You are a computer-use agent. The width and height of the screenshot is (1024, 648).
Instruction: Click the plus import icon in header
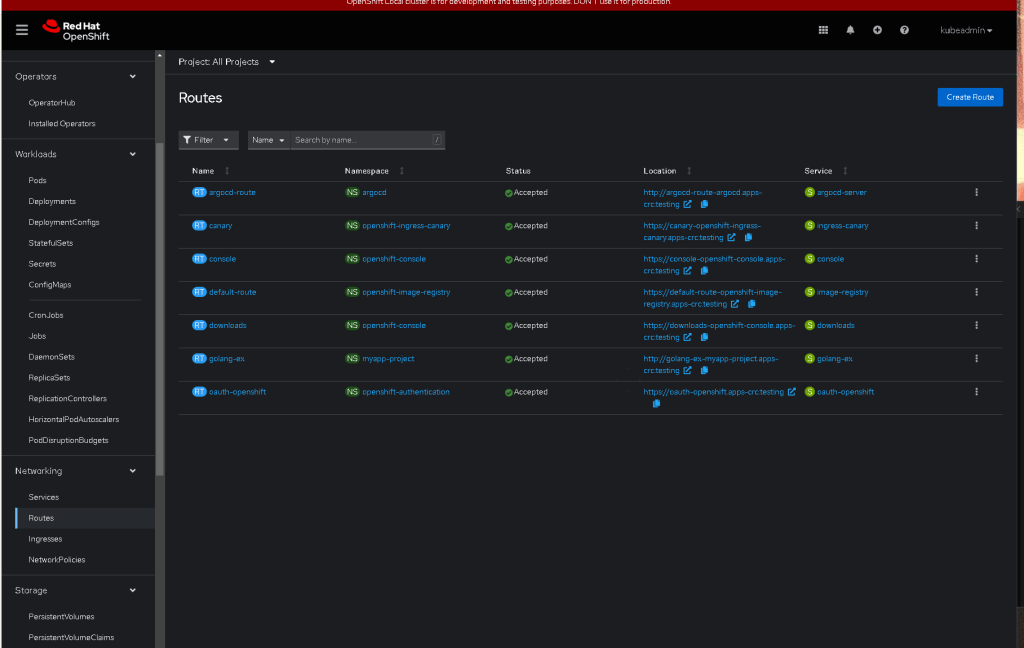(877, 30)
